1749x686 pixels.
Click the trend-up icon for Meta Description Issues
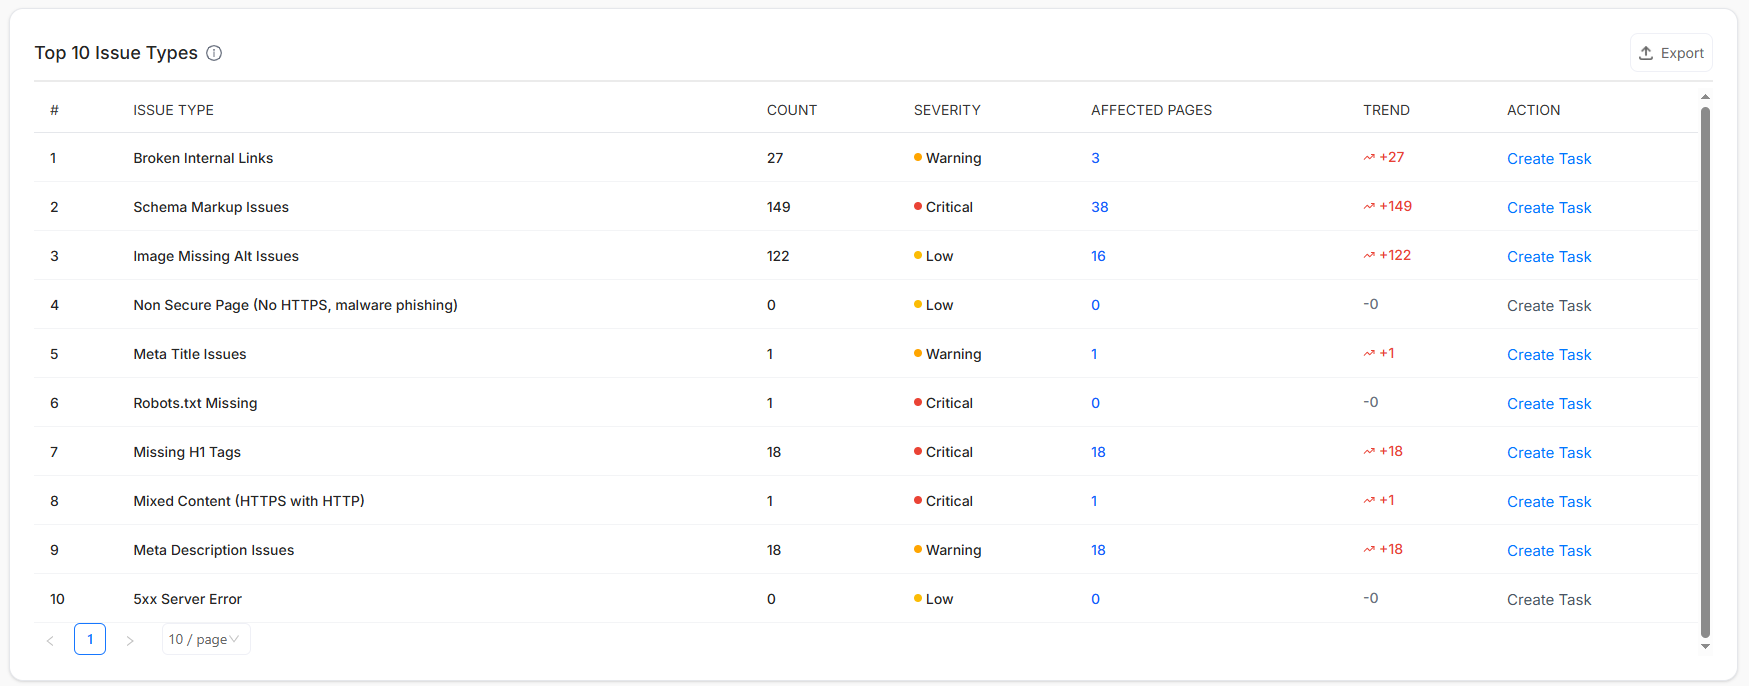pyautogui.click(x=1369, y=549)
